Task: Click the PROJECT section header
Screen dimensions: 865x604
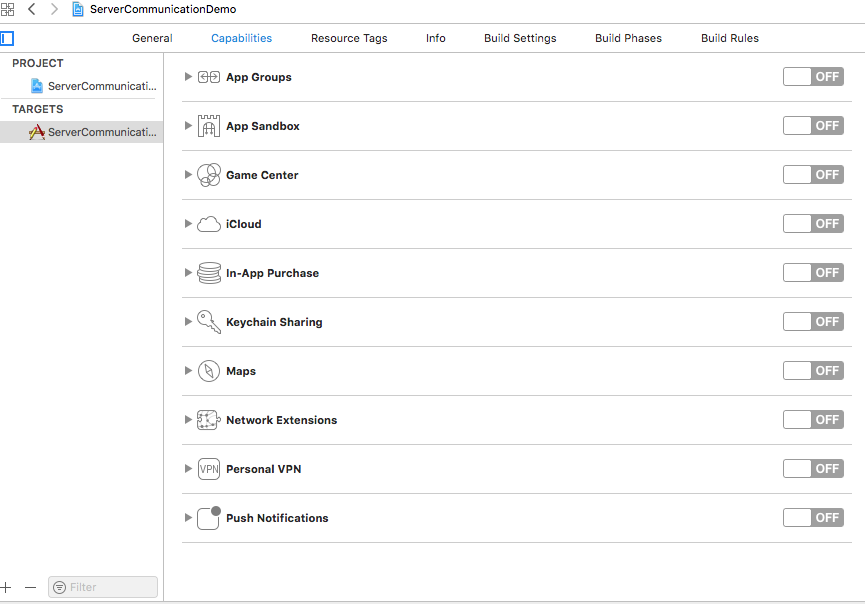Action: [38, 63]
